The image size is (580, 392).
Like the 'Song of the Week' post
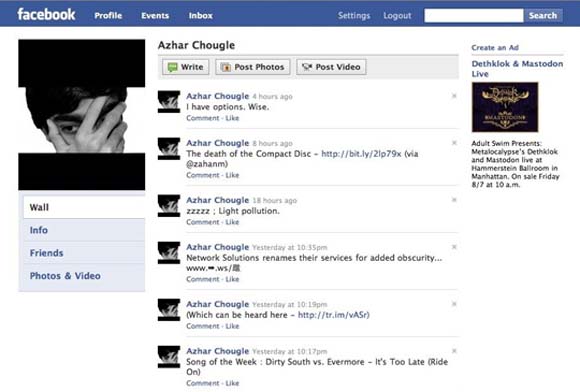(x=232, y=383)
